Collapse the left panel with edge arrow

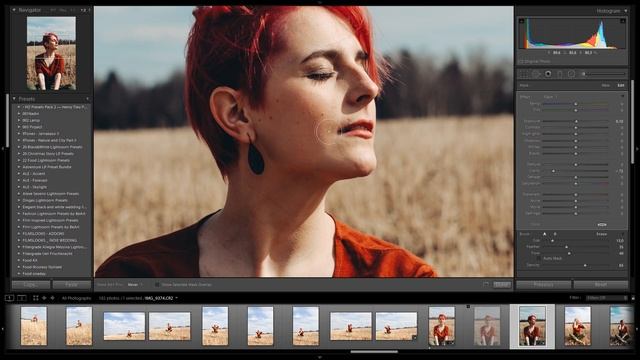tap(2, 149)
